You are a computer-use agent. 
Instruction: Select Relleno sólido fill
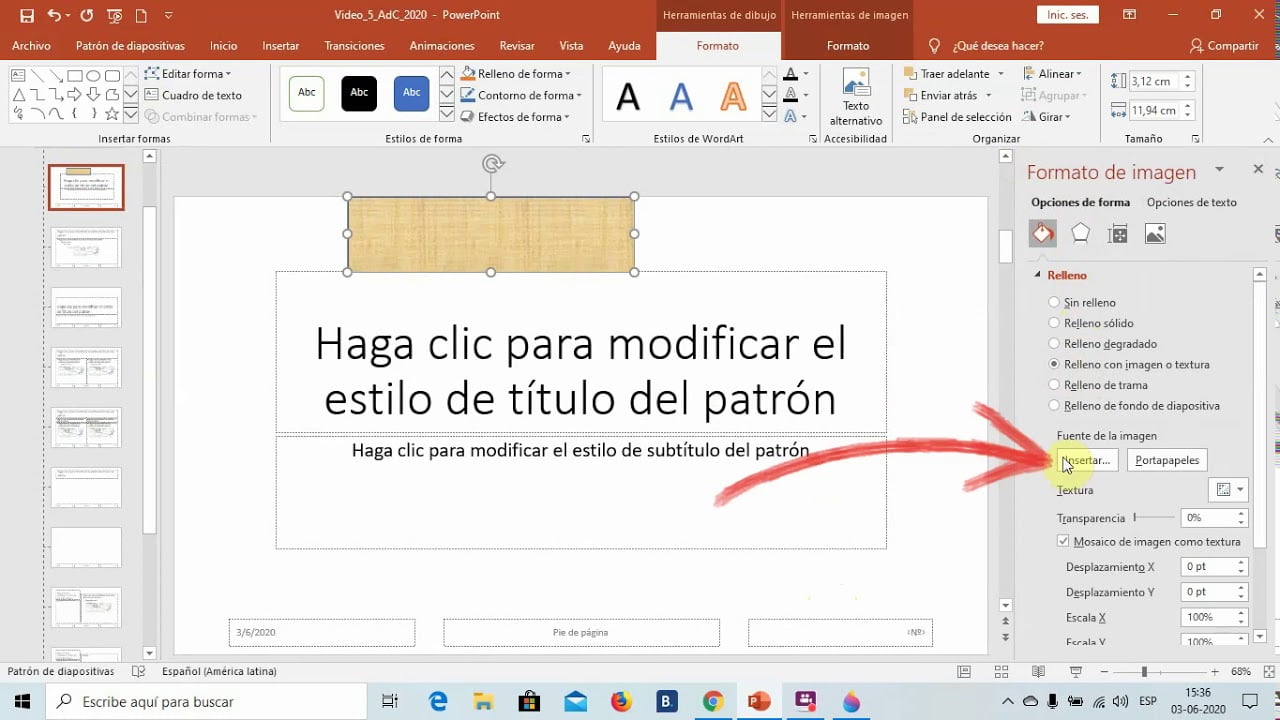click(1054, 322)
